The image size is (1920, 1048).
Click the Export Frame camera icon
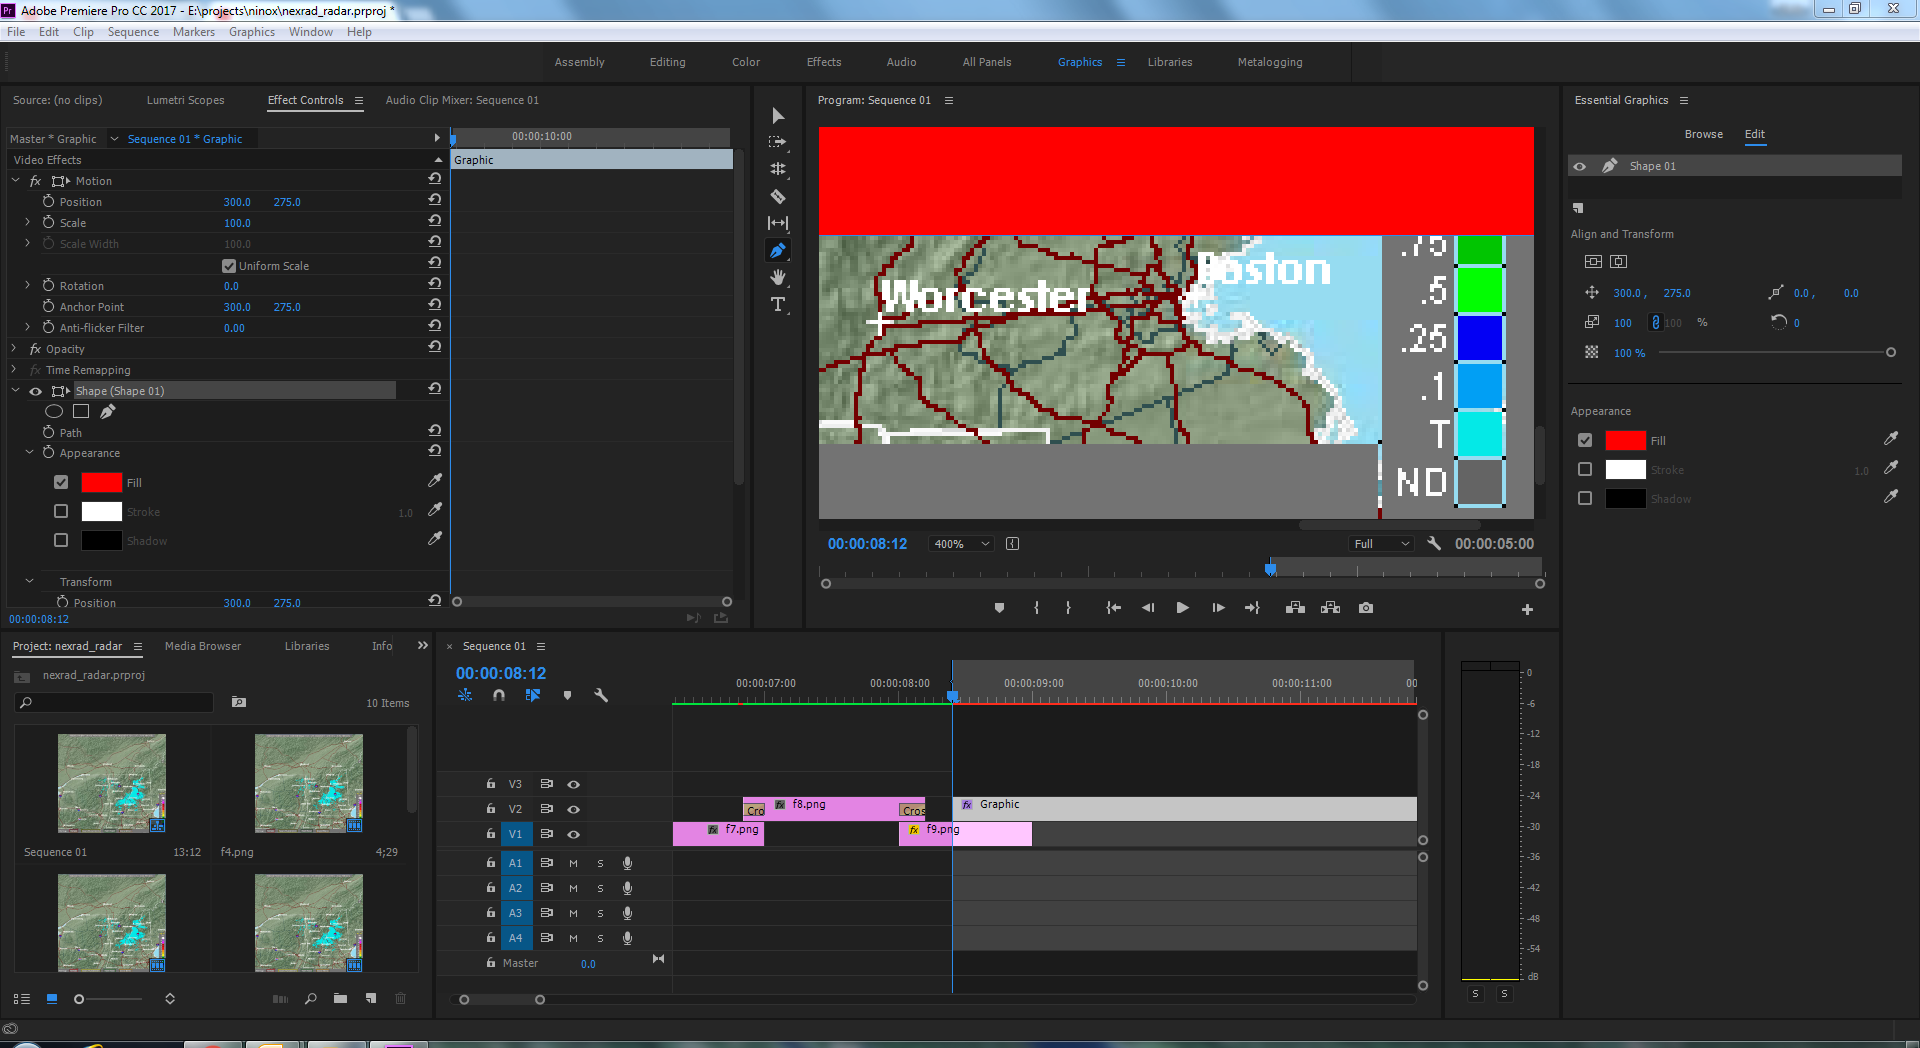[1366, 607]
